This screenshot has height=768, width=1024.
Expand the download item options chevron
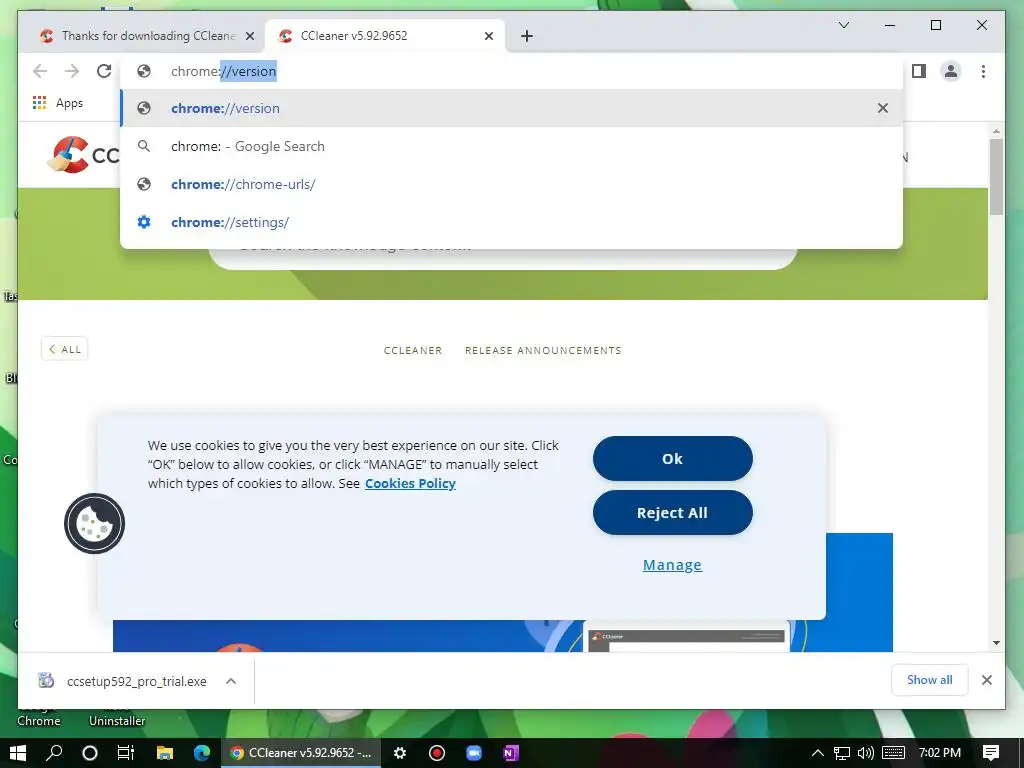[x=231, y=681]
